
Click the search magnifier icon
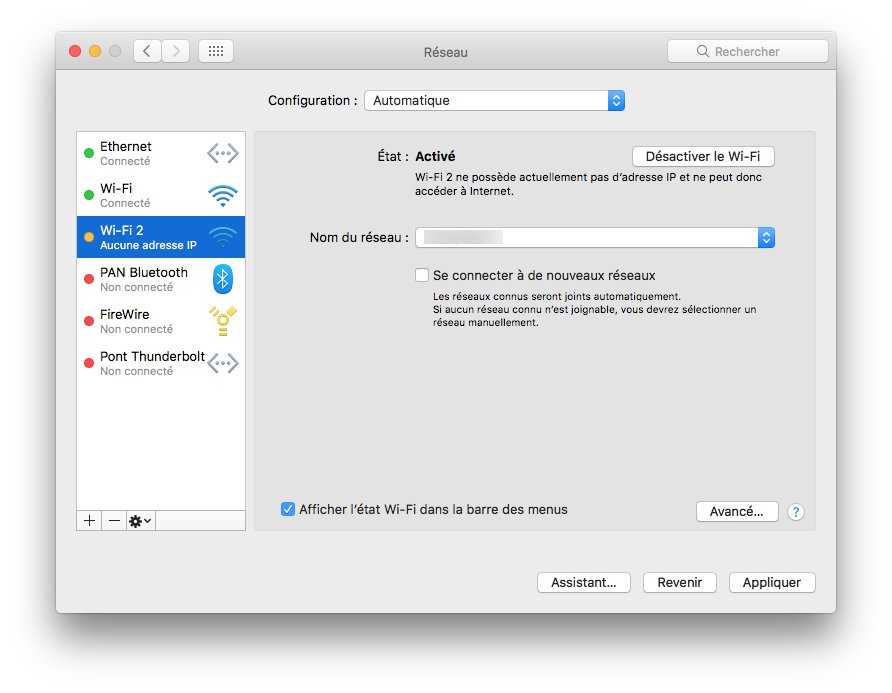click(703, 51)
